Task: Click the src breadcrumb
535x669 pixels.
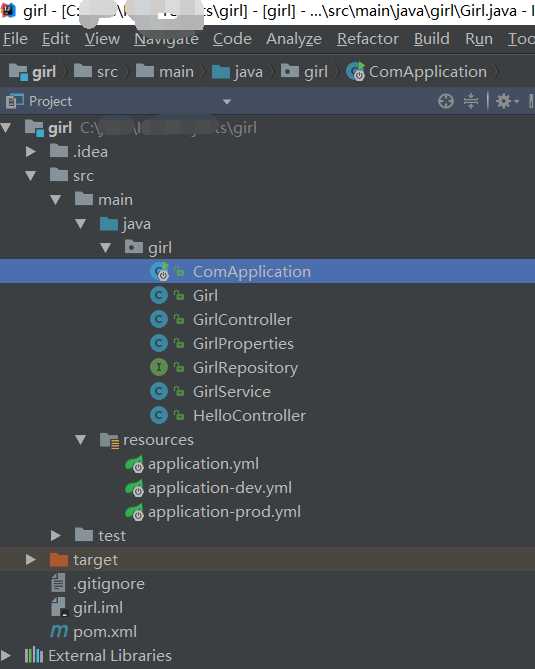Action: 96,72
